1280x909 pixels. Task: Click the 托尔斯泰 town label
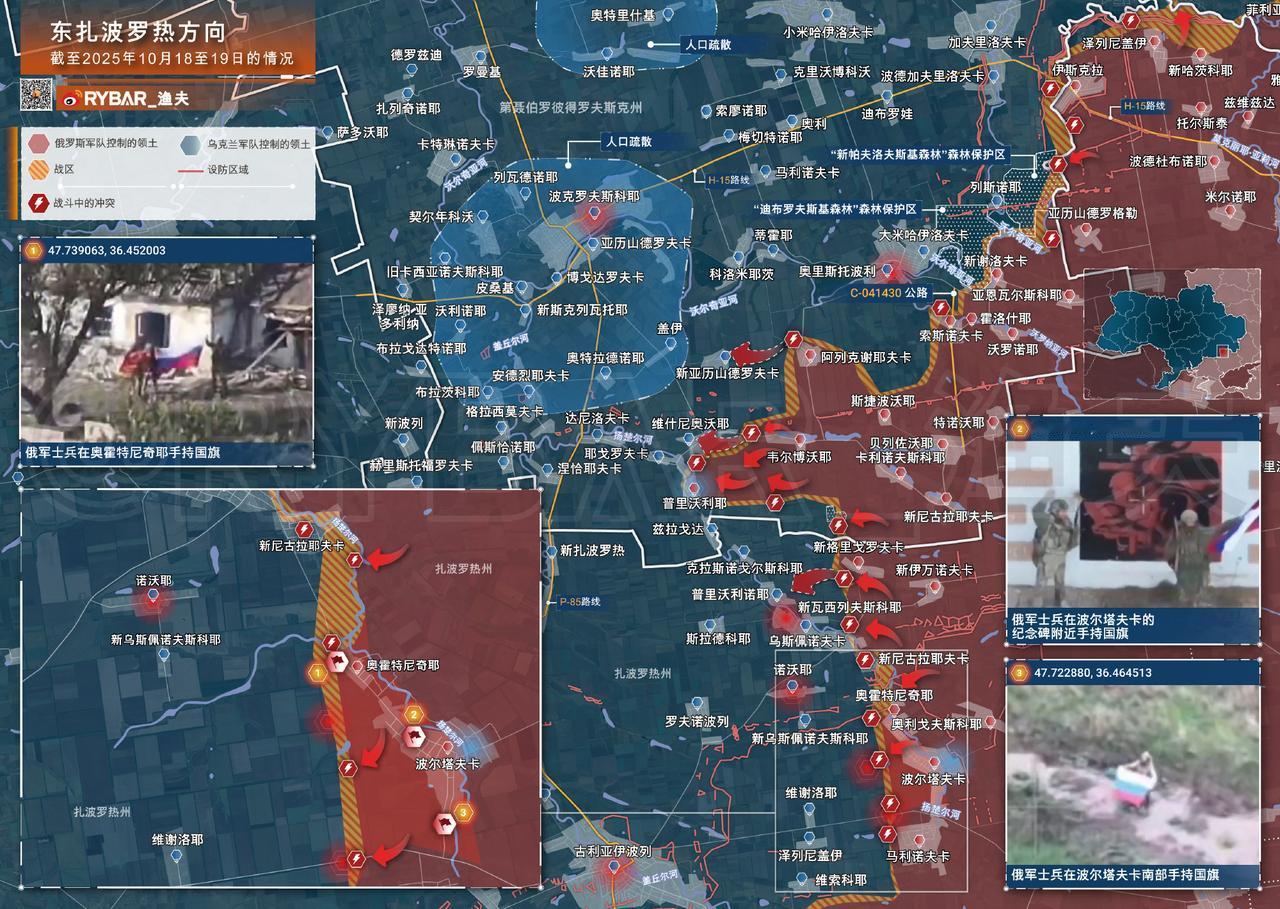pos(1202,124)
